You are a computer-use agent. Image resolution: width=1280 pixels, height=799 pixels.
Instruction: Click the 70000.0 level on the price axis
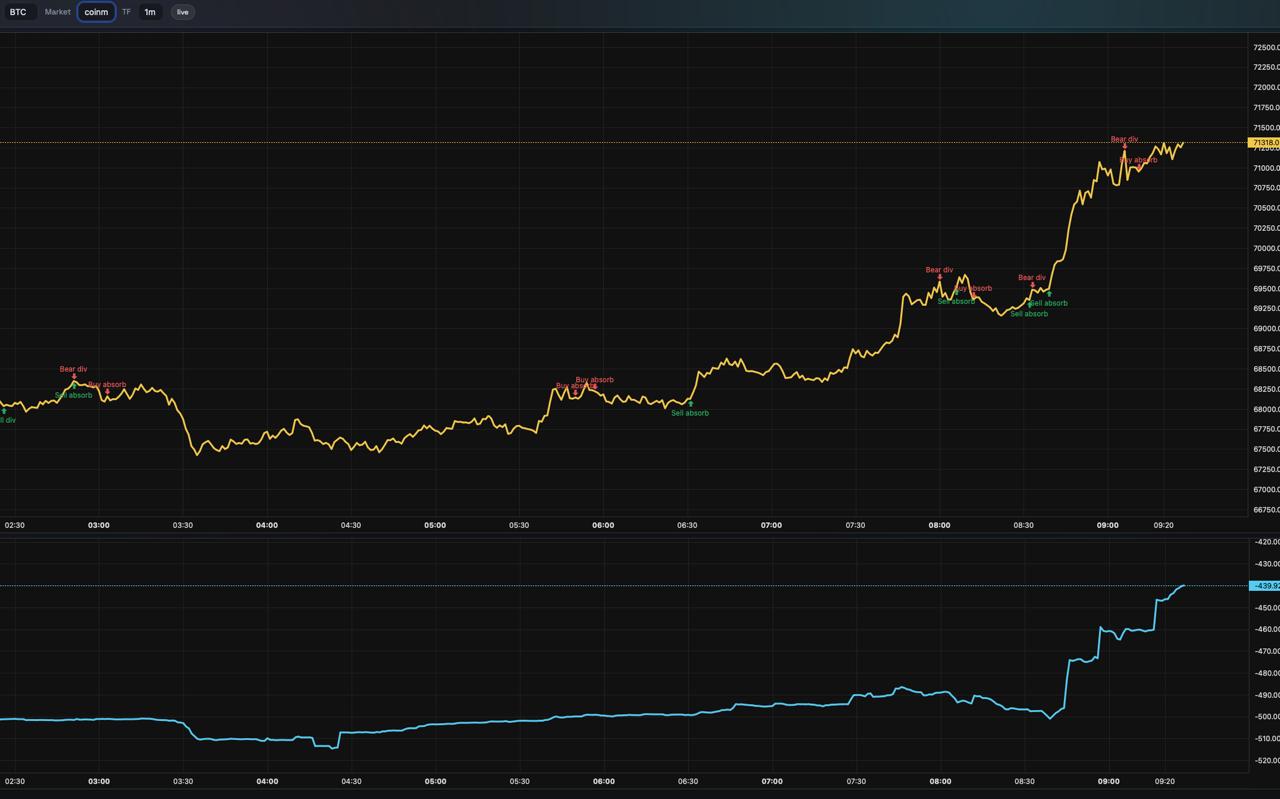click(x=1265, y=249)
